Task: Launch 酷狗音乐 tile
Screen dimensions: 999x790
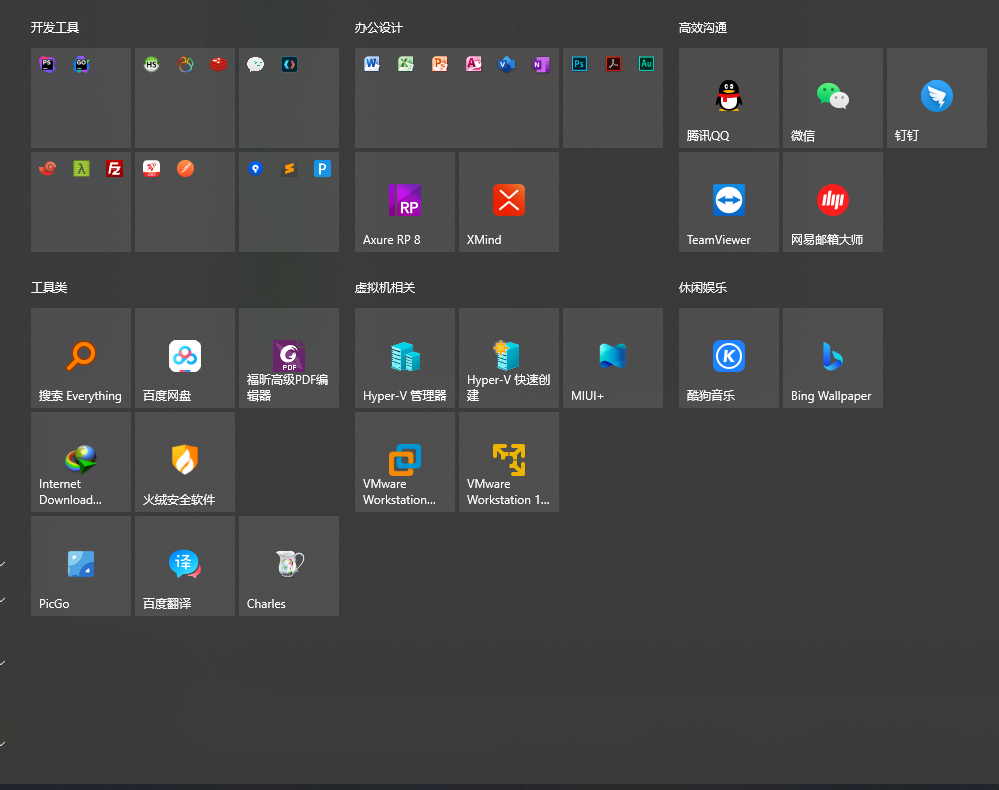Action: pyautogui.click(x=729, y=358)
